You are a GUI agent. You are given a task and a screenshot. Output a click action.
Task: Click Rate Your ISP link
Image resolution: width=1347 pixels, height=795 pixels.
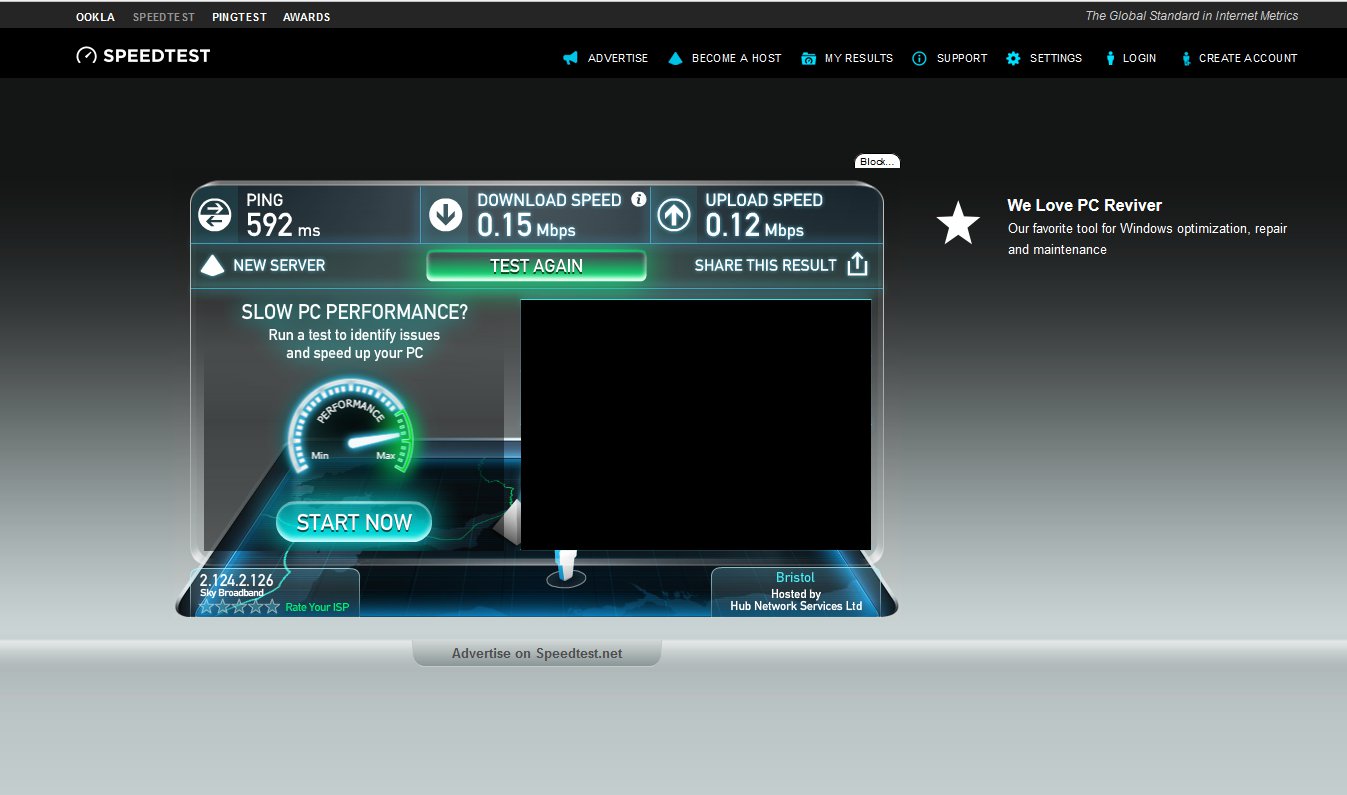(317, 607)
